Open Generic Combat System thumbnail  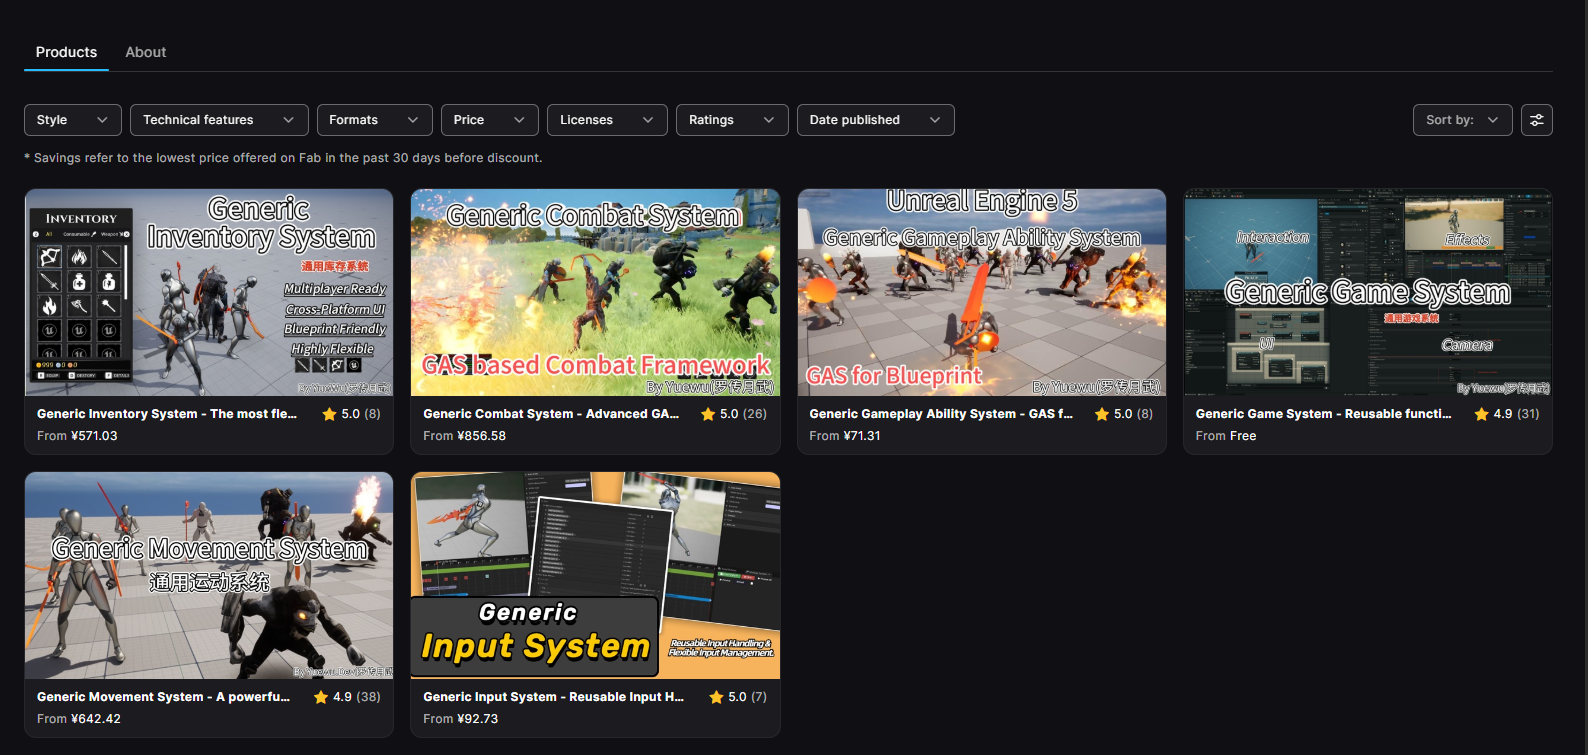595,292
